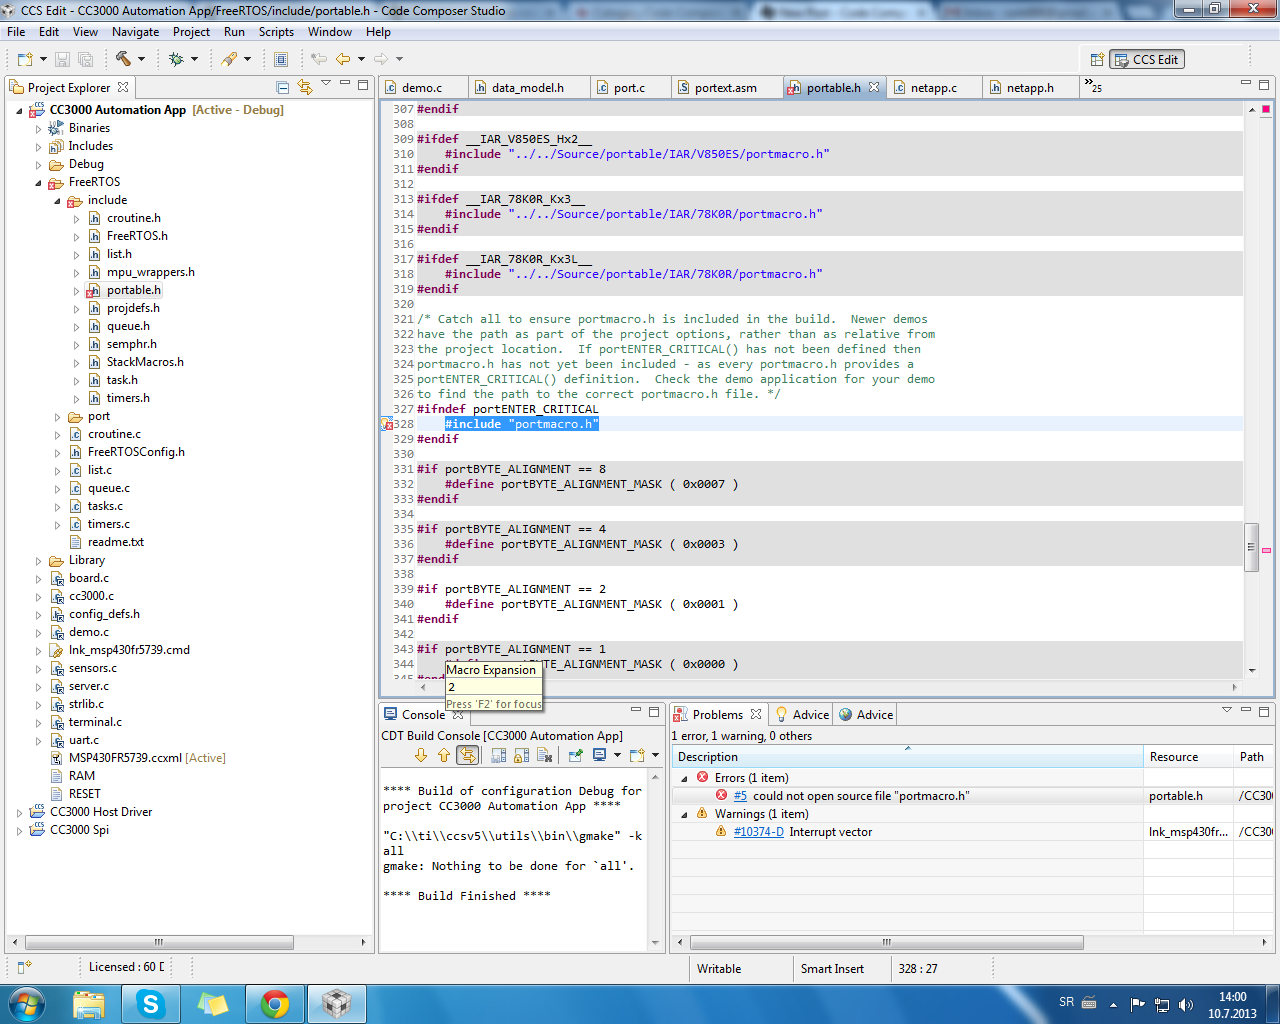Click Previous Error up arrow in Console
The width and height of the screenshot is (1280, 1024).
coord(444,756)
